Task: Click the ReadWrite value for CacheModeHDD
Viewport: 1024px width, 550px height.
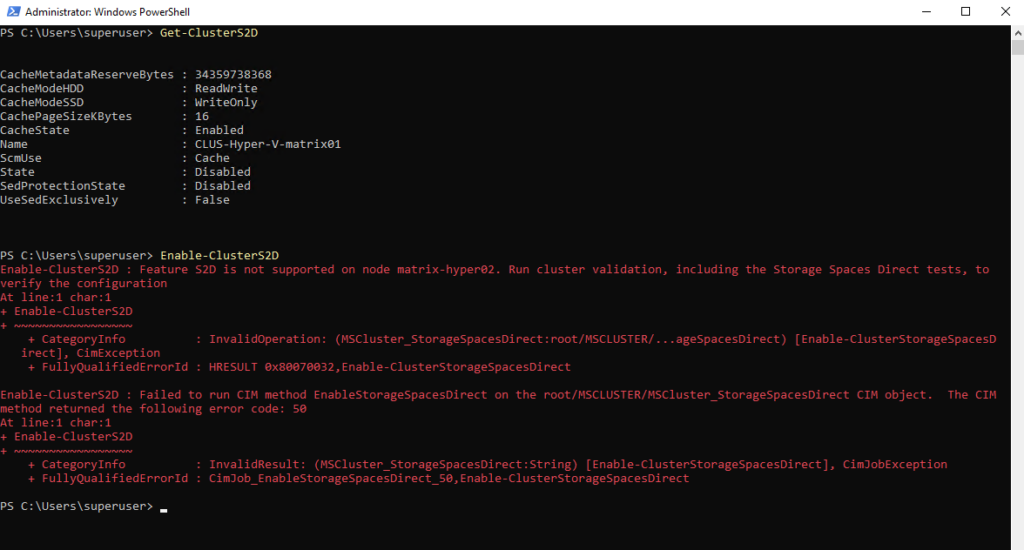Action: 226,89
